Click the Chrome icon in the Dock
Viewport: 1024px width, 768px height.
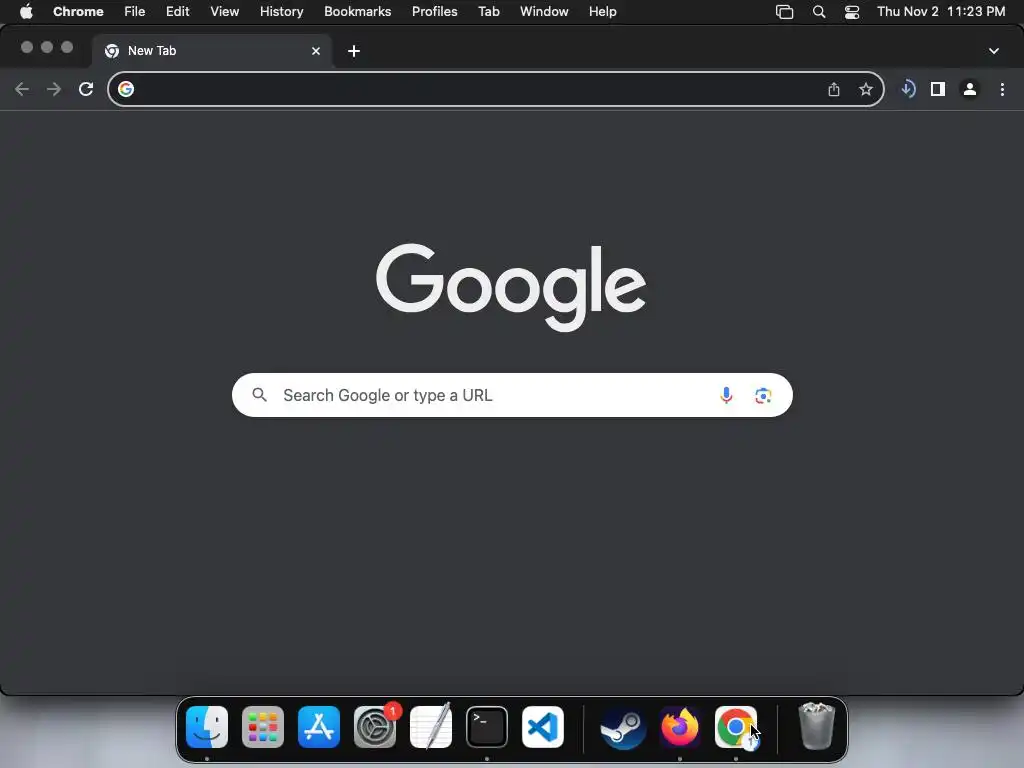click(x=736, y=727)
